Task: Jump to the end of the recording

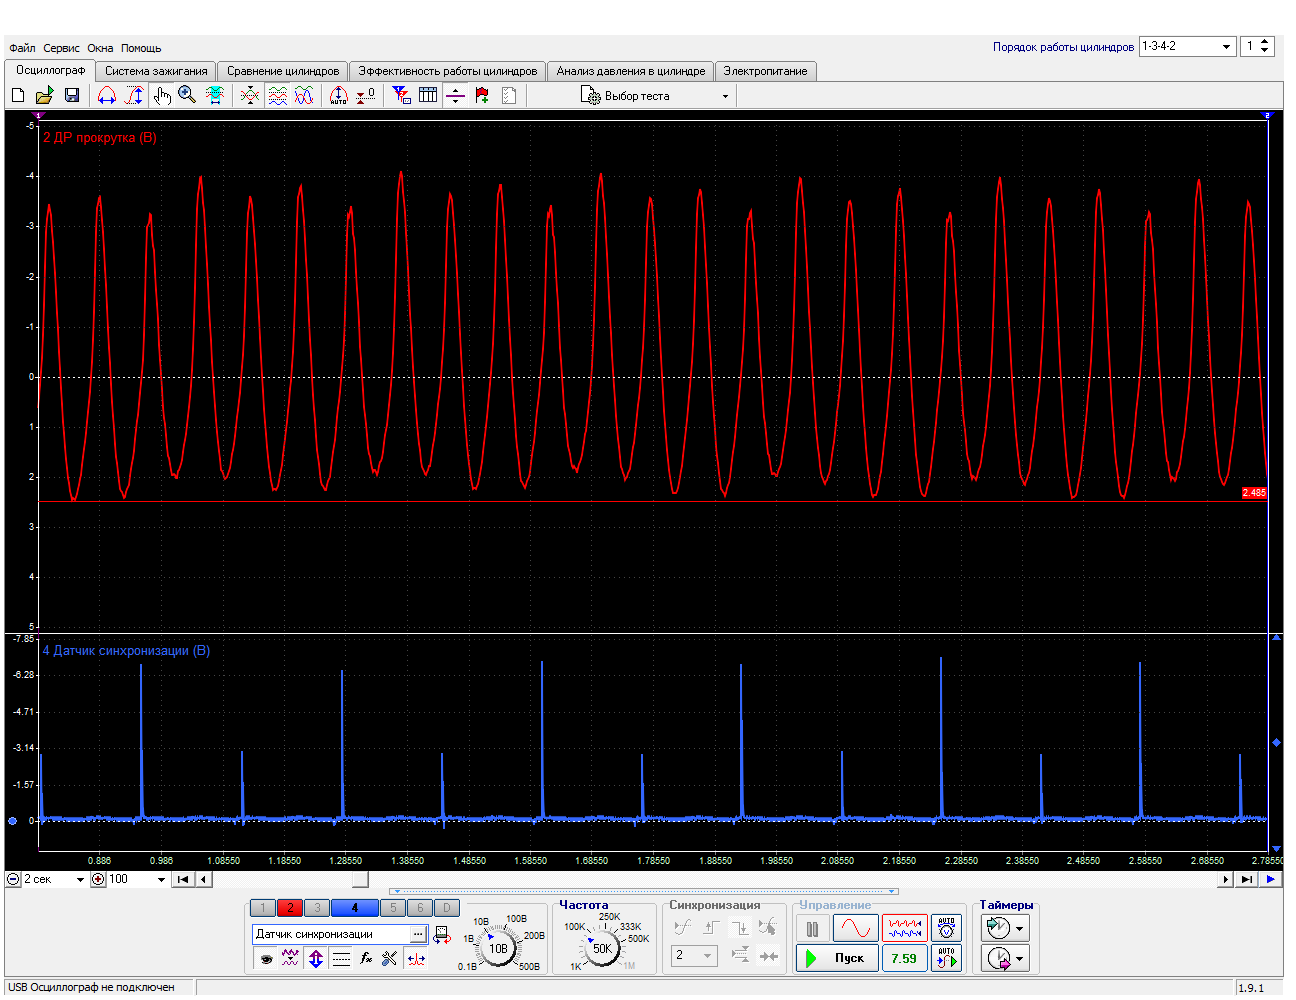Action: (1246, 880)
